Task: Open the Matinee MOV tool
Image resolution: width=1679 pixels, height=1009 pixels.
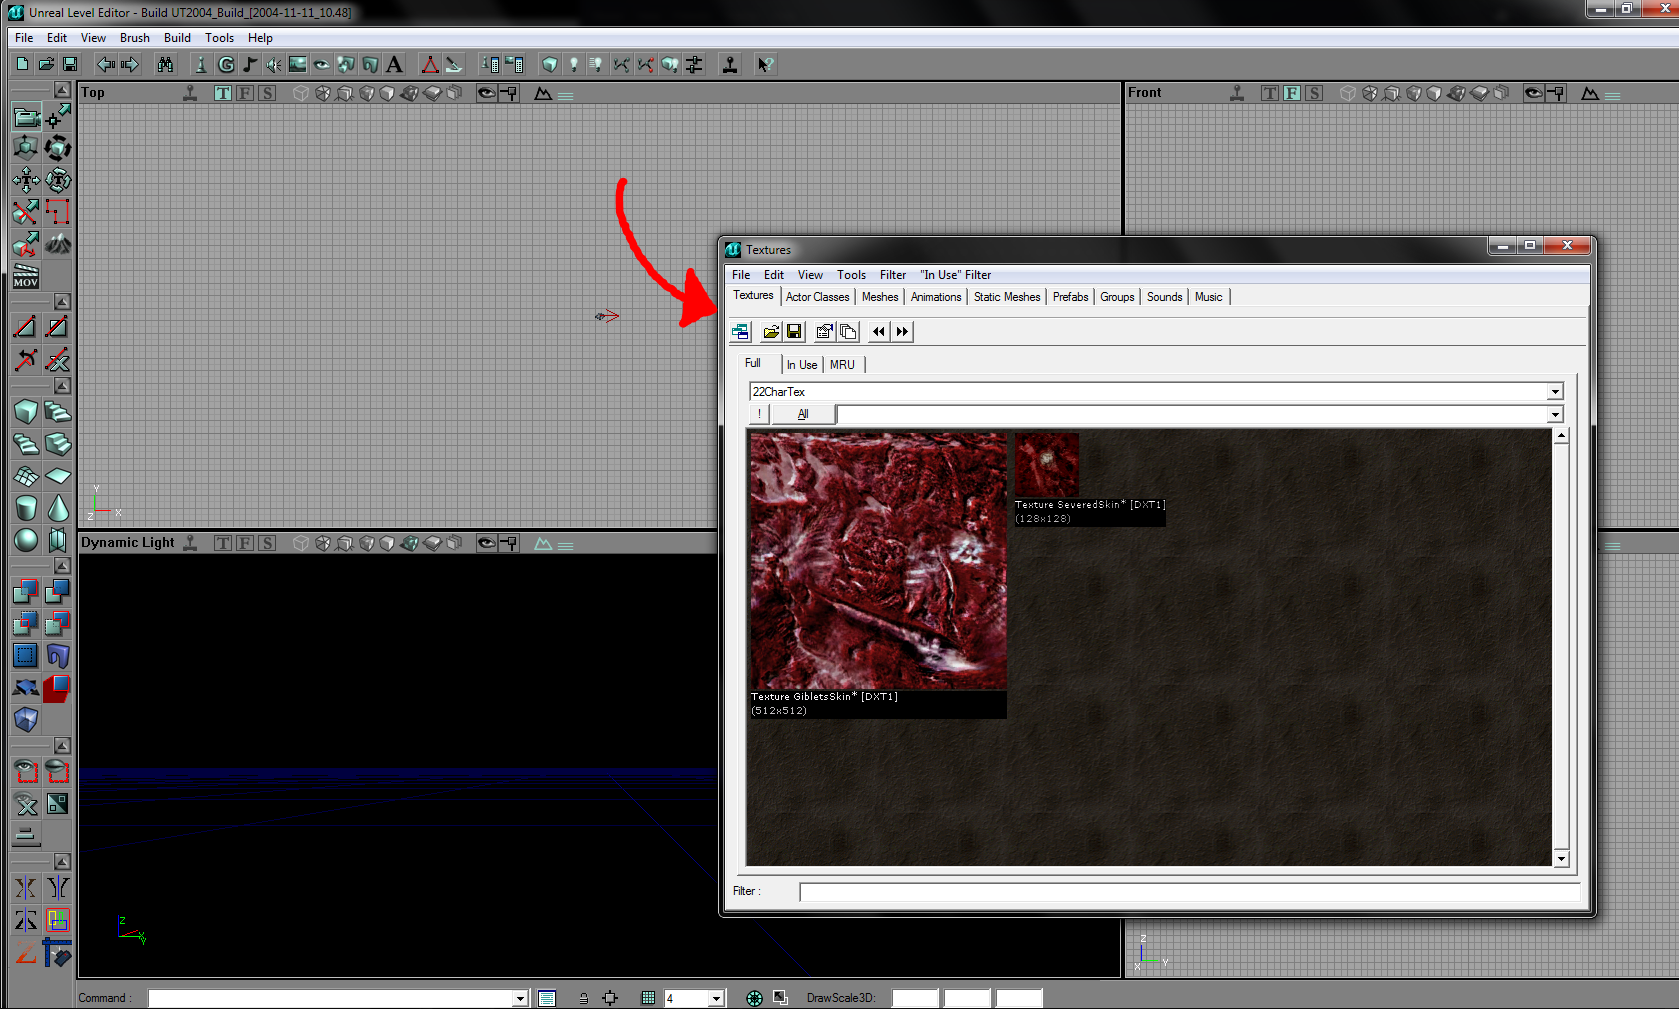Action: point(26,276)
